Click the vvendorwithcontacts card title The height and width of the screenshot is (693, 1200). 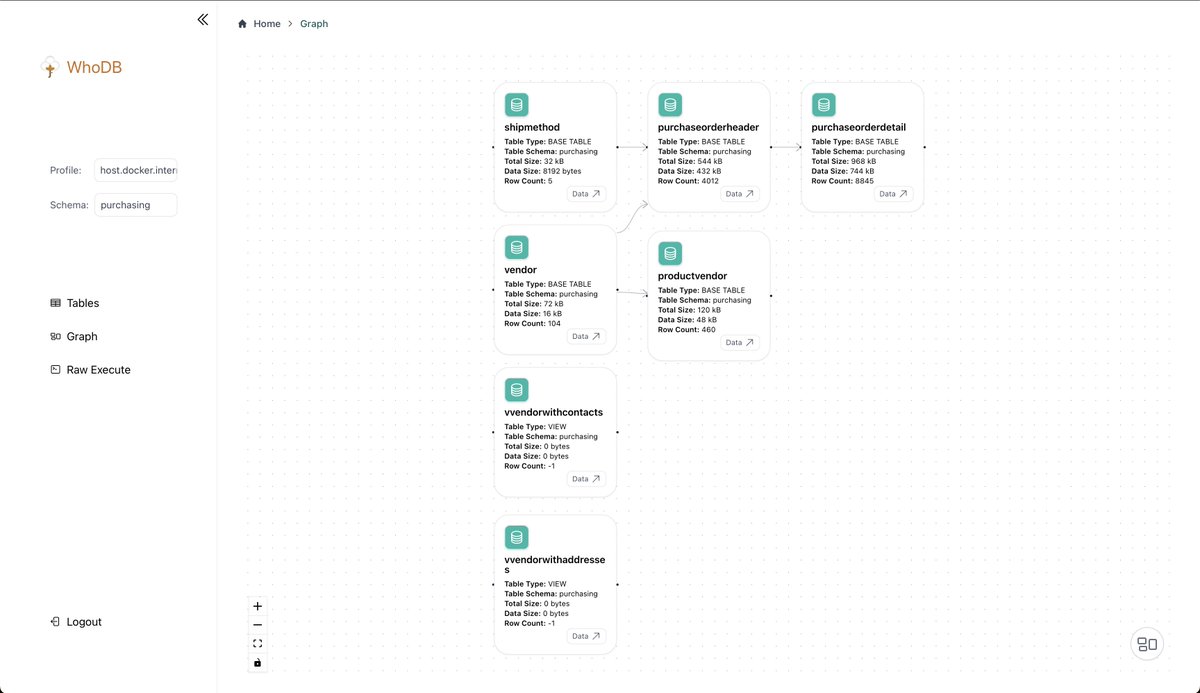[x=554, y=412]
